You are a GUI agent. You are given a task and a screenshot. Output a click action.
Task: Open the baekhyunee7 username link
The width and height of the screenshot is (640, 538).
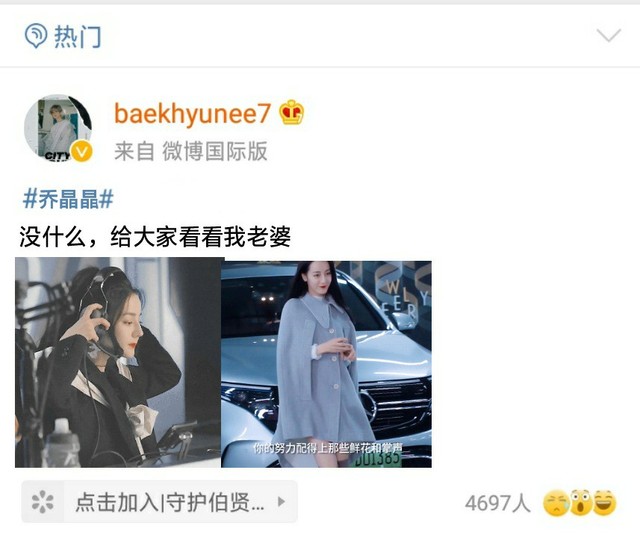click(192, 114)
